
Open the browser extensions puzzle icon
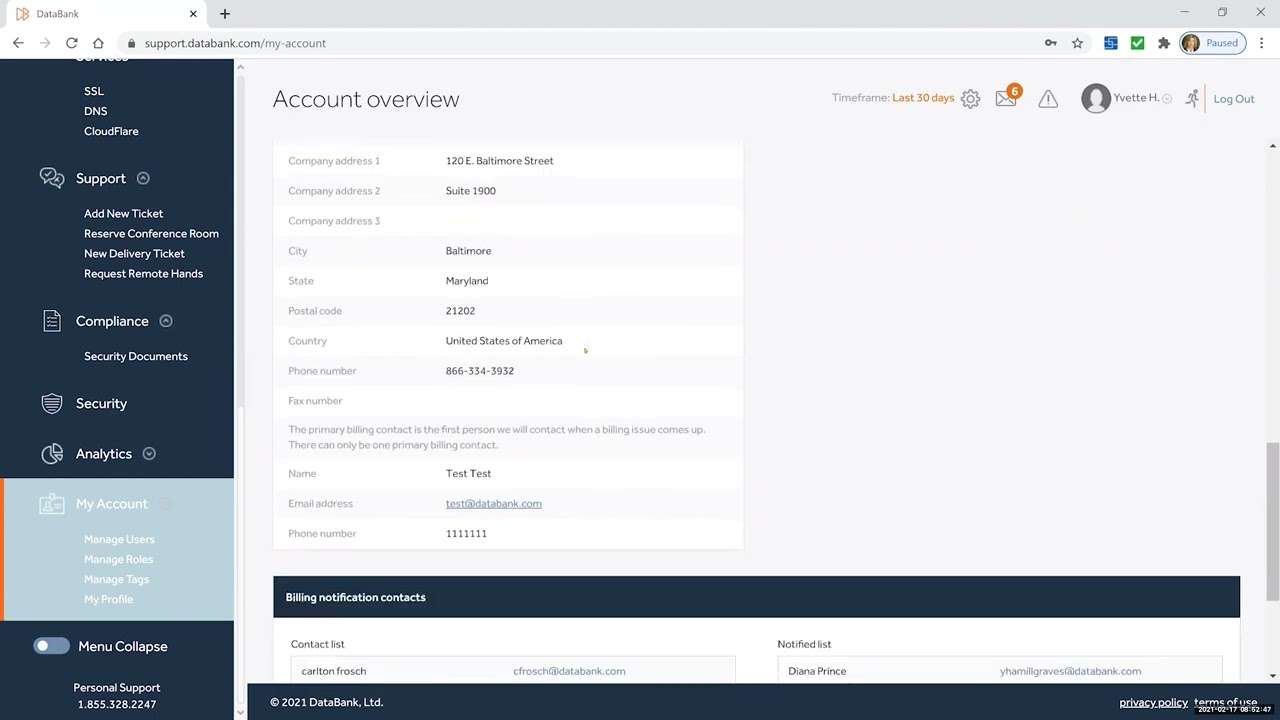click(1163, 43)
